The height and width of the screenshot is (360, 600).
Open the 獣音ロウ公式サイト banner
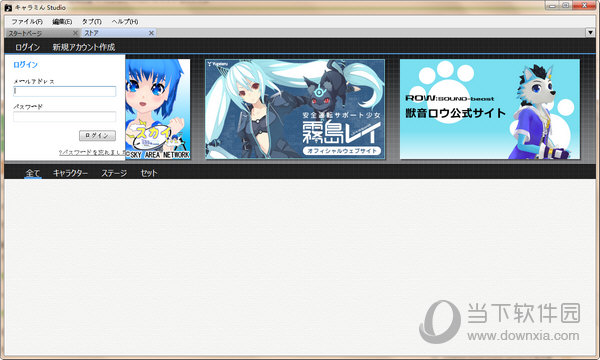pos(490,109)
